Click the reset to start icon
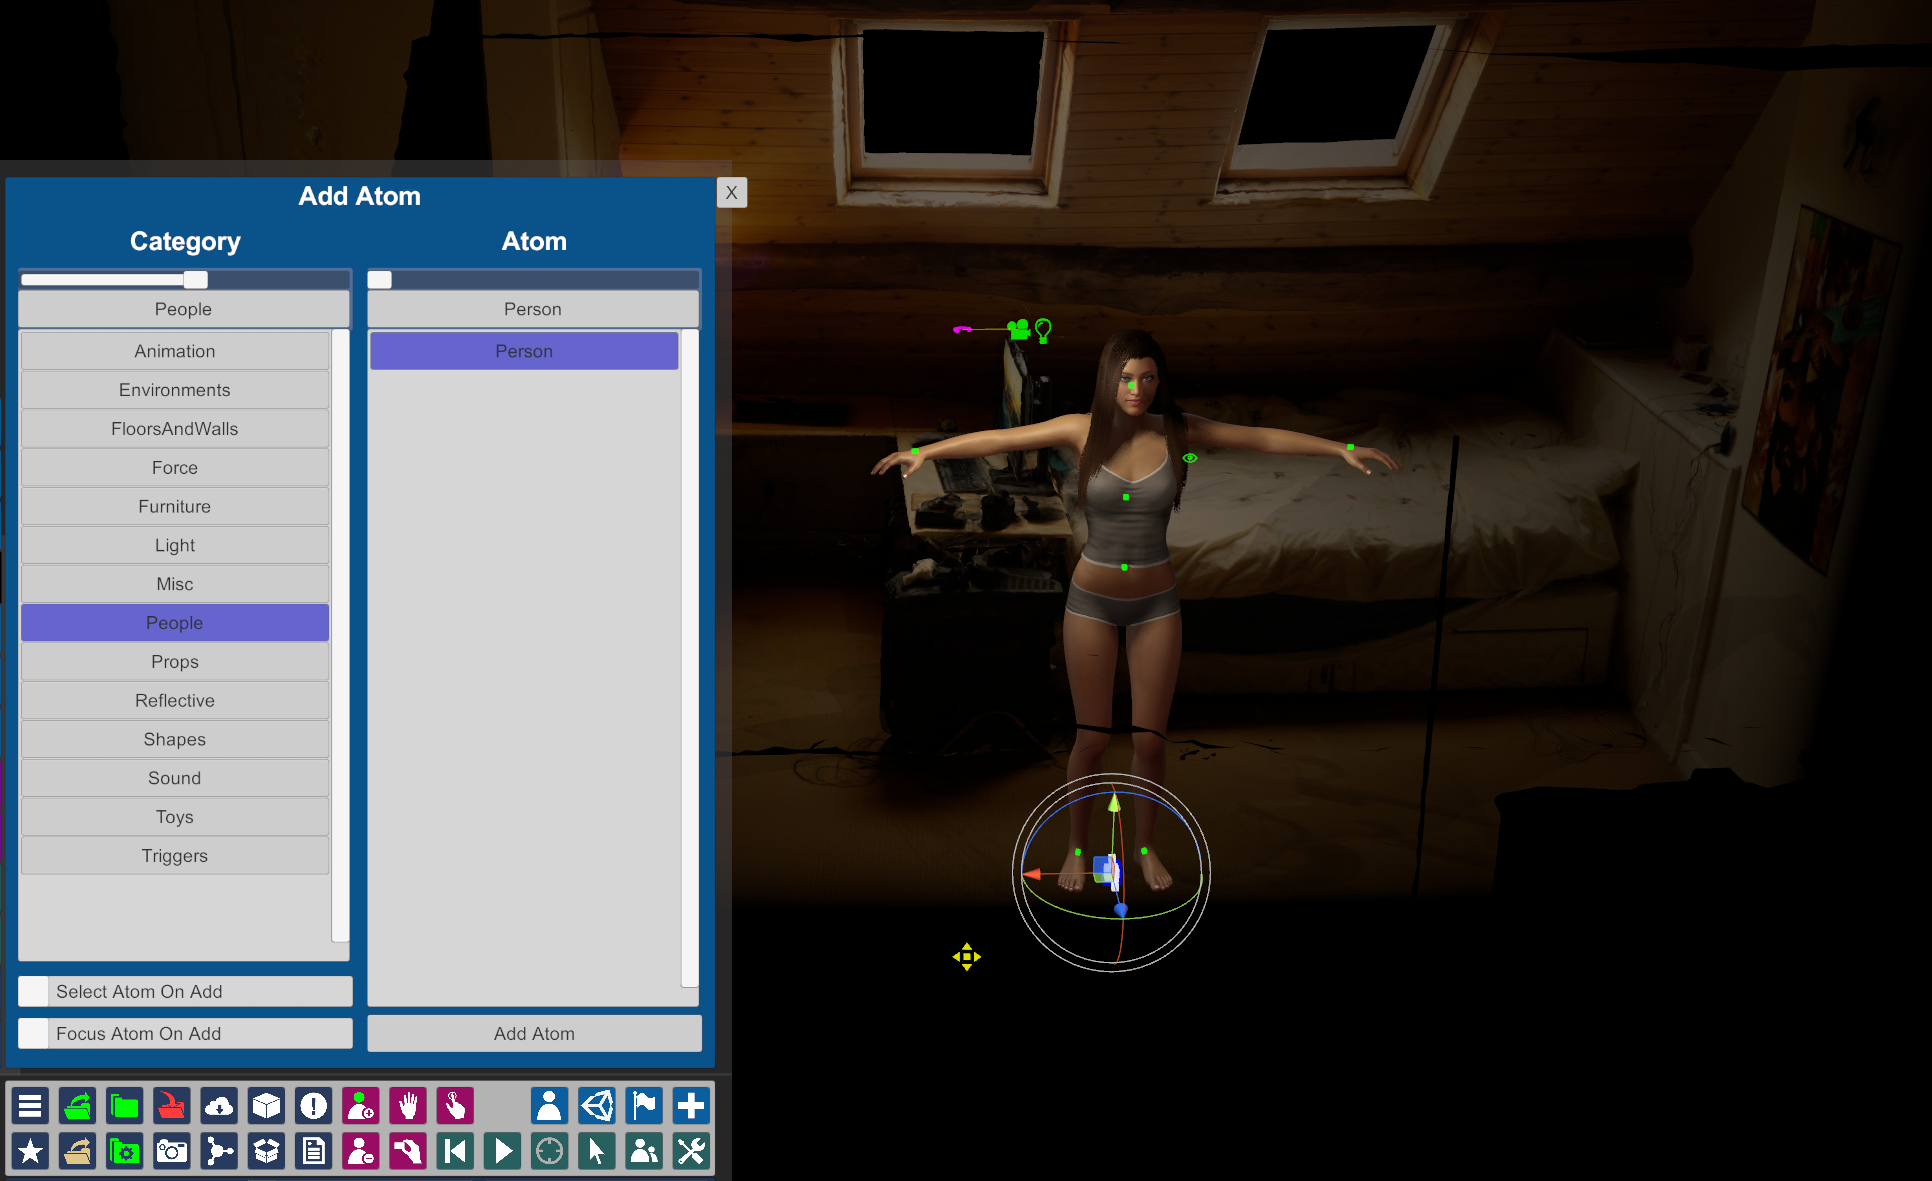Screen dimensions: 1932x1181 (455, 1152)
